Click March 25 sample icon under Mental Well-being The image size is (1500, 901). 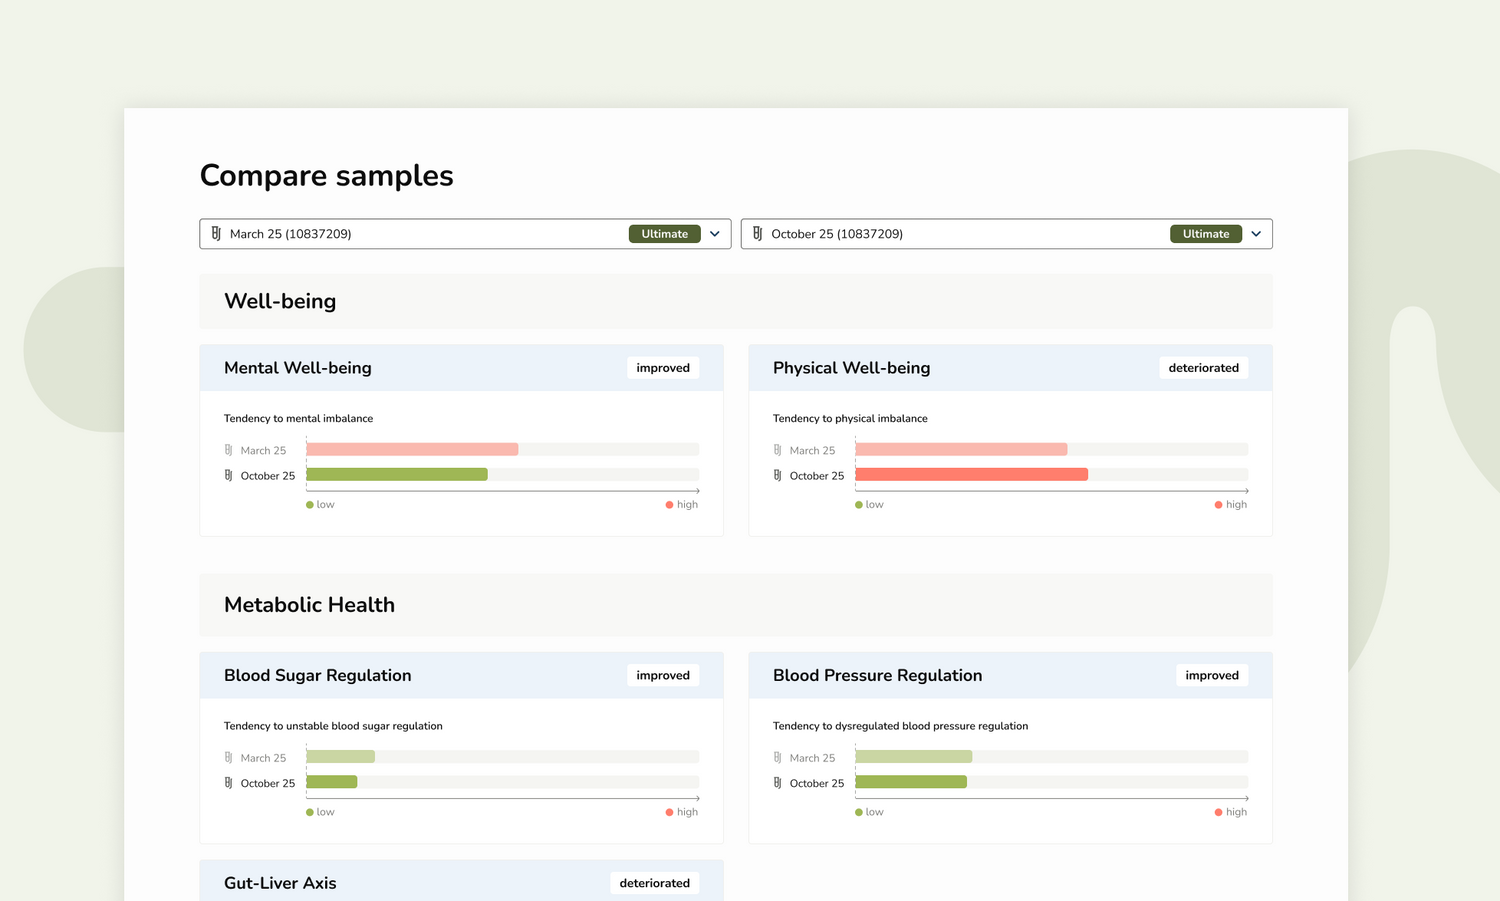click(229, 451)
